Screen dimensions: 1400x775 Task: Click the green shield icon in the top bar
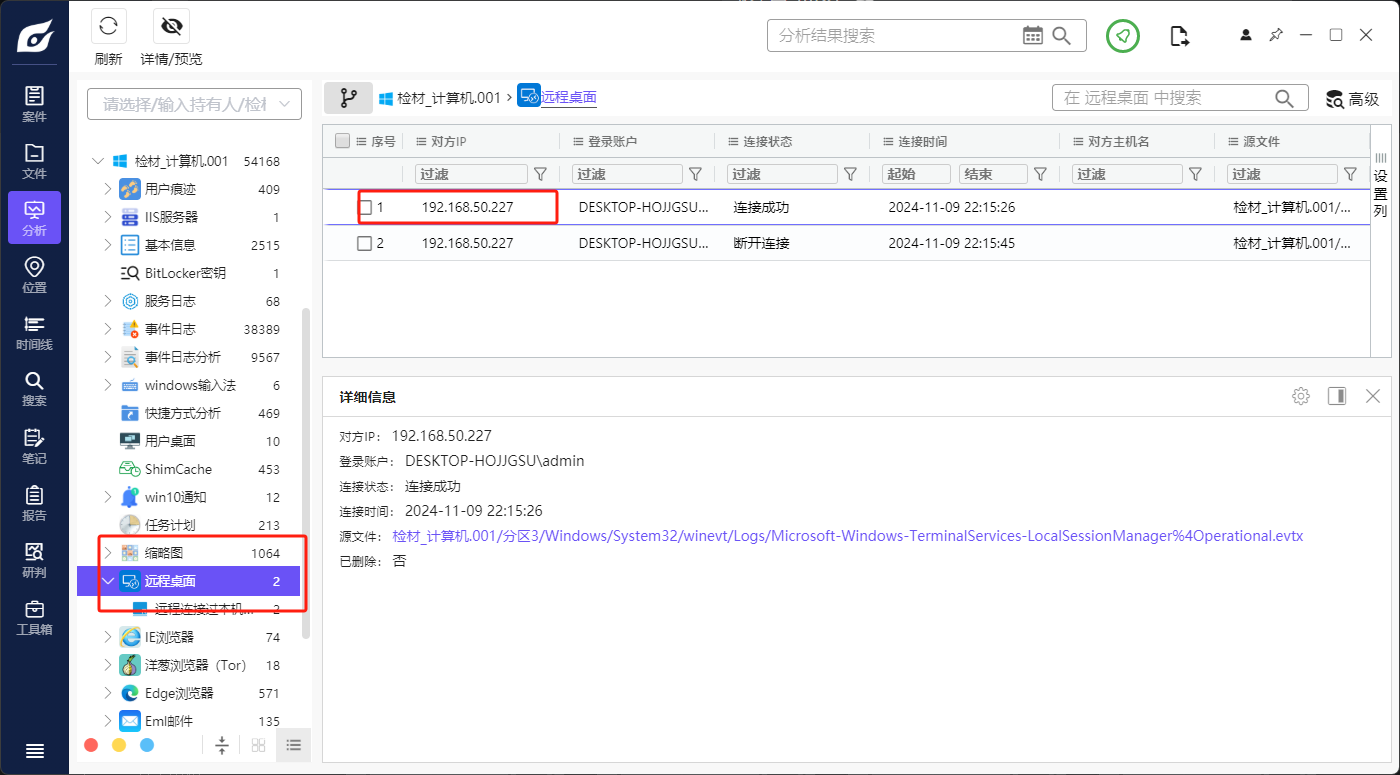pyautogui.click(x=1123, y=36)
